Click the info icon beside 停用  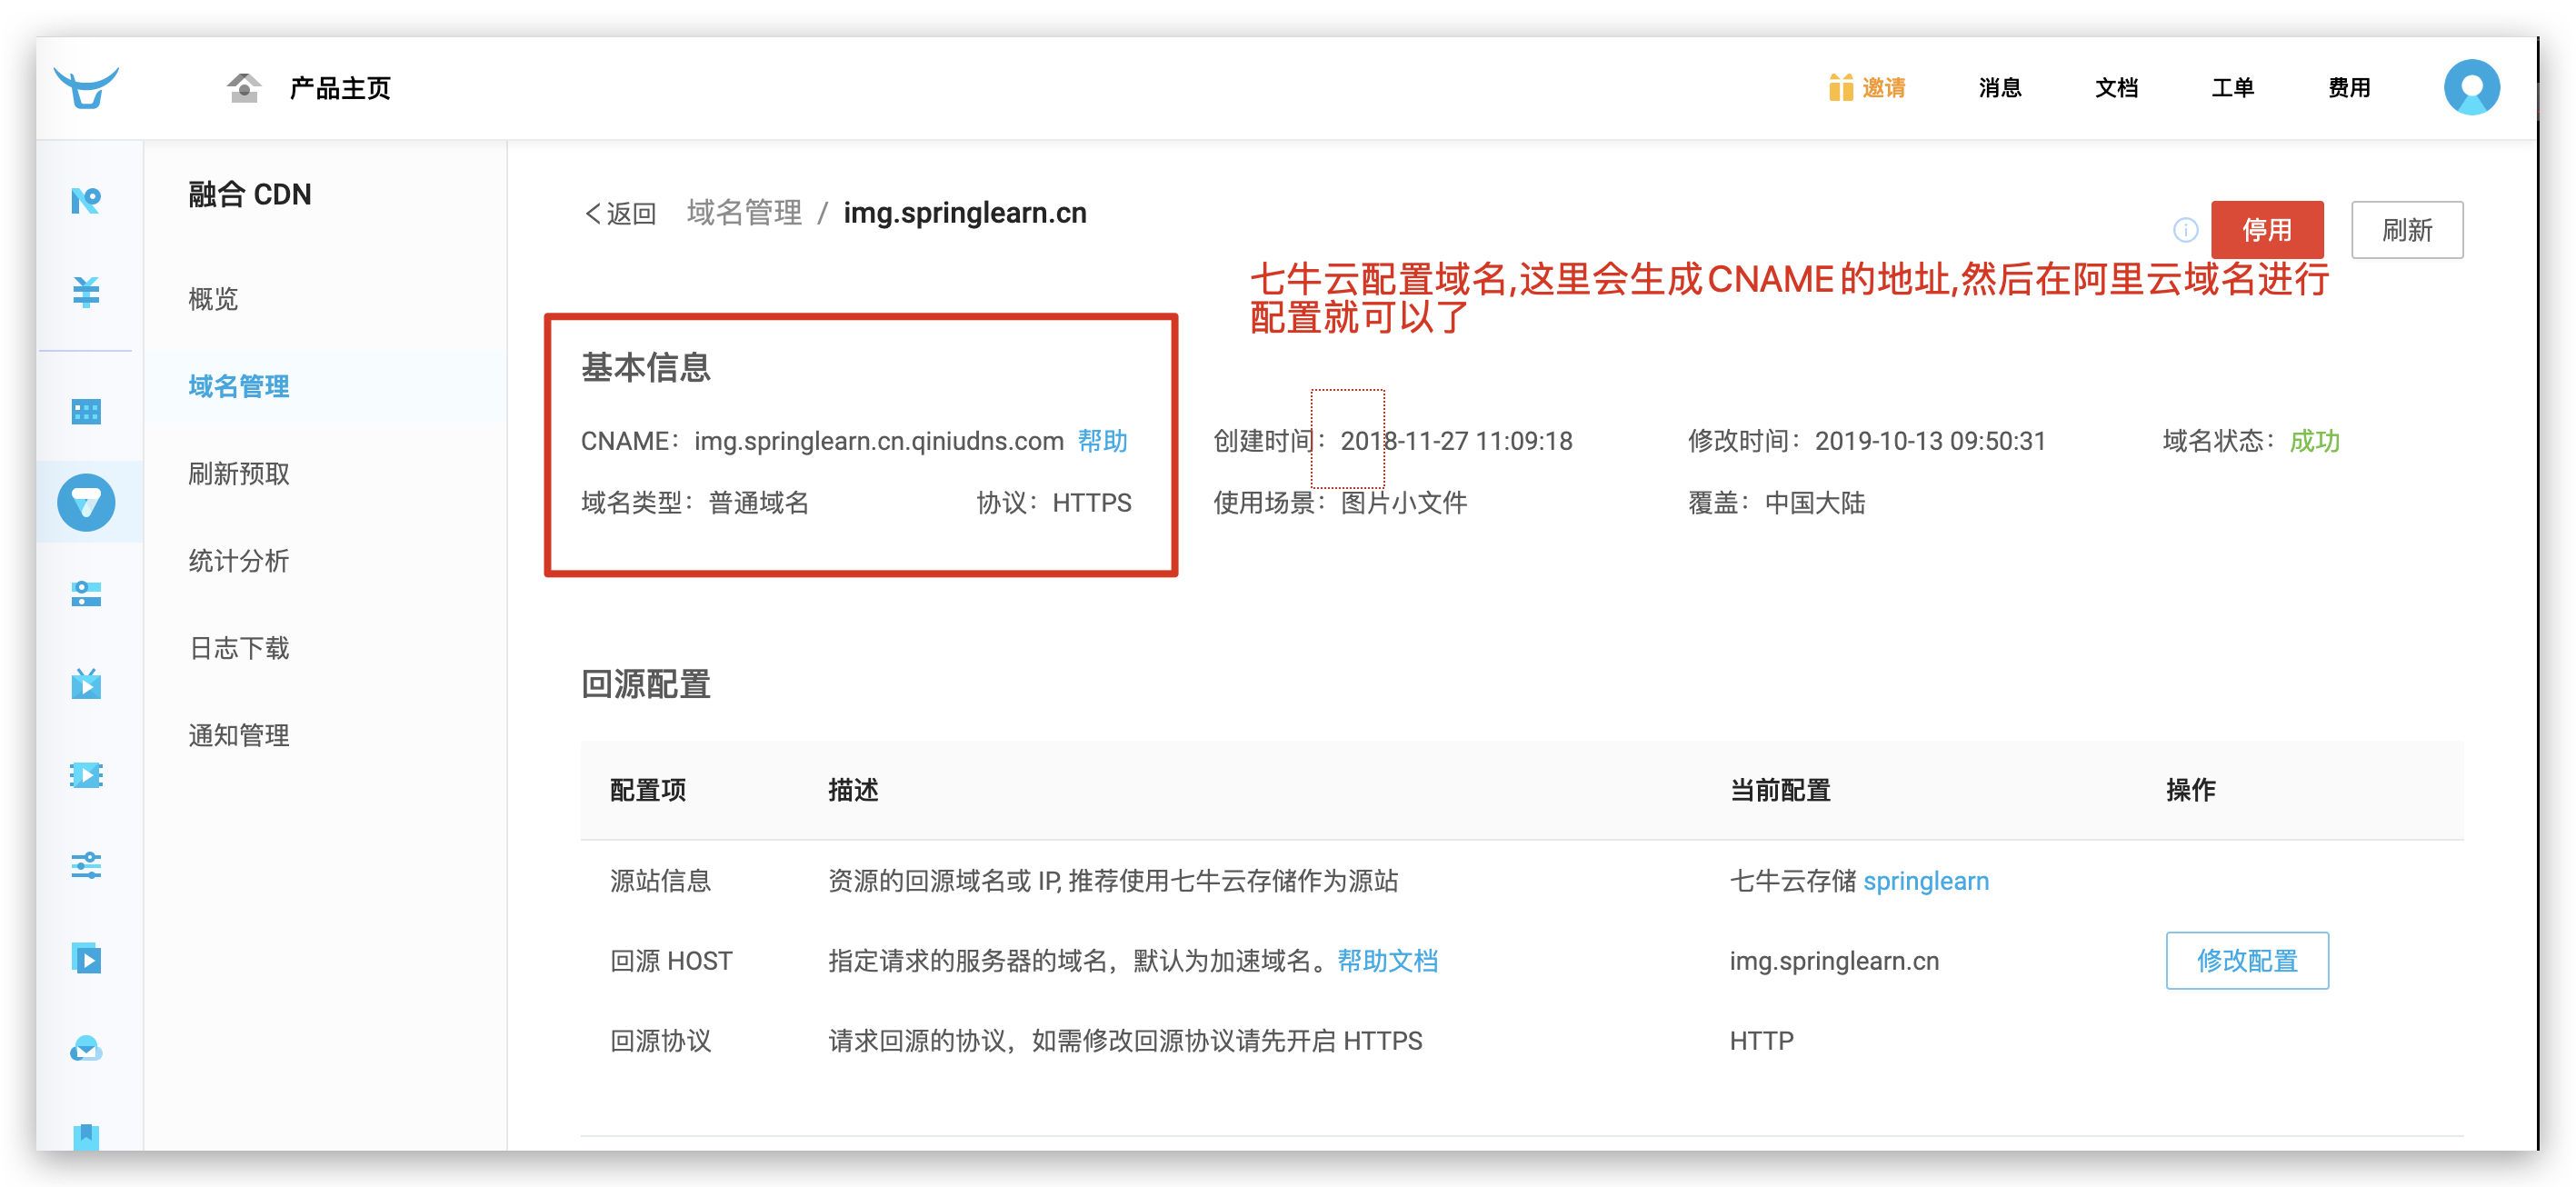[x=2185, y=230]
